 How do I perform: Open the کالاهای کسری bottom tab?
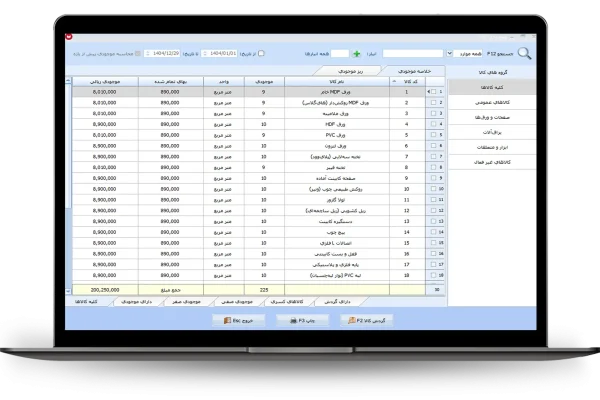coord(287,302)
